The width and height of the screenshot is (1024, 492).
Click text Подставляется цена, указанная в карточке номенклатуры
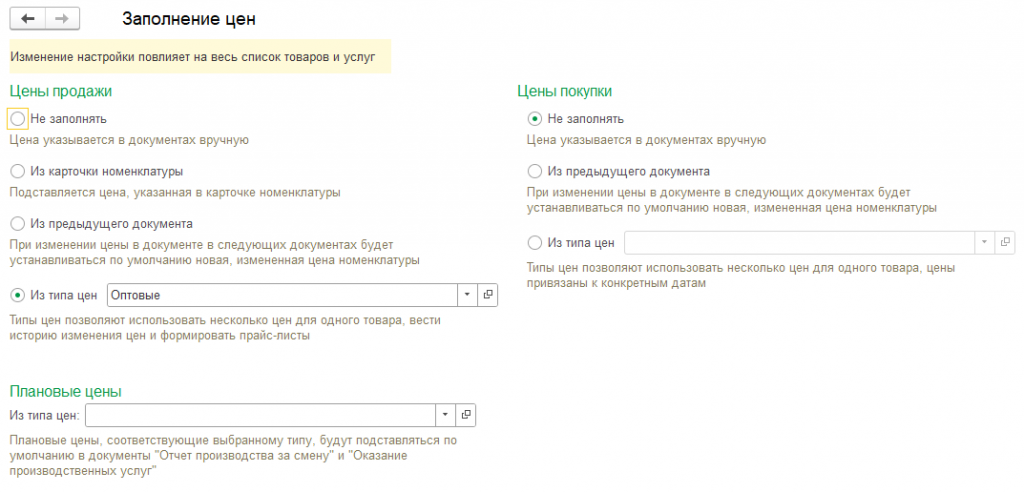coord(175,193)
